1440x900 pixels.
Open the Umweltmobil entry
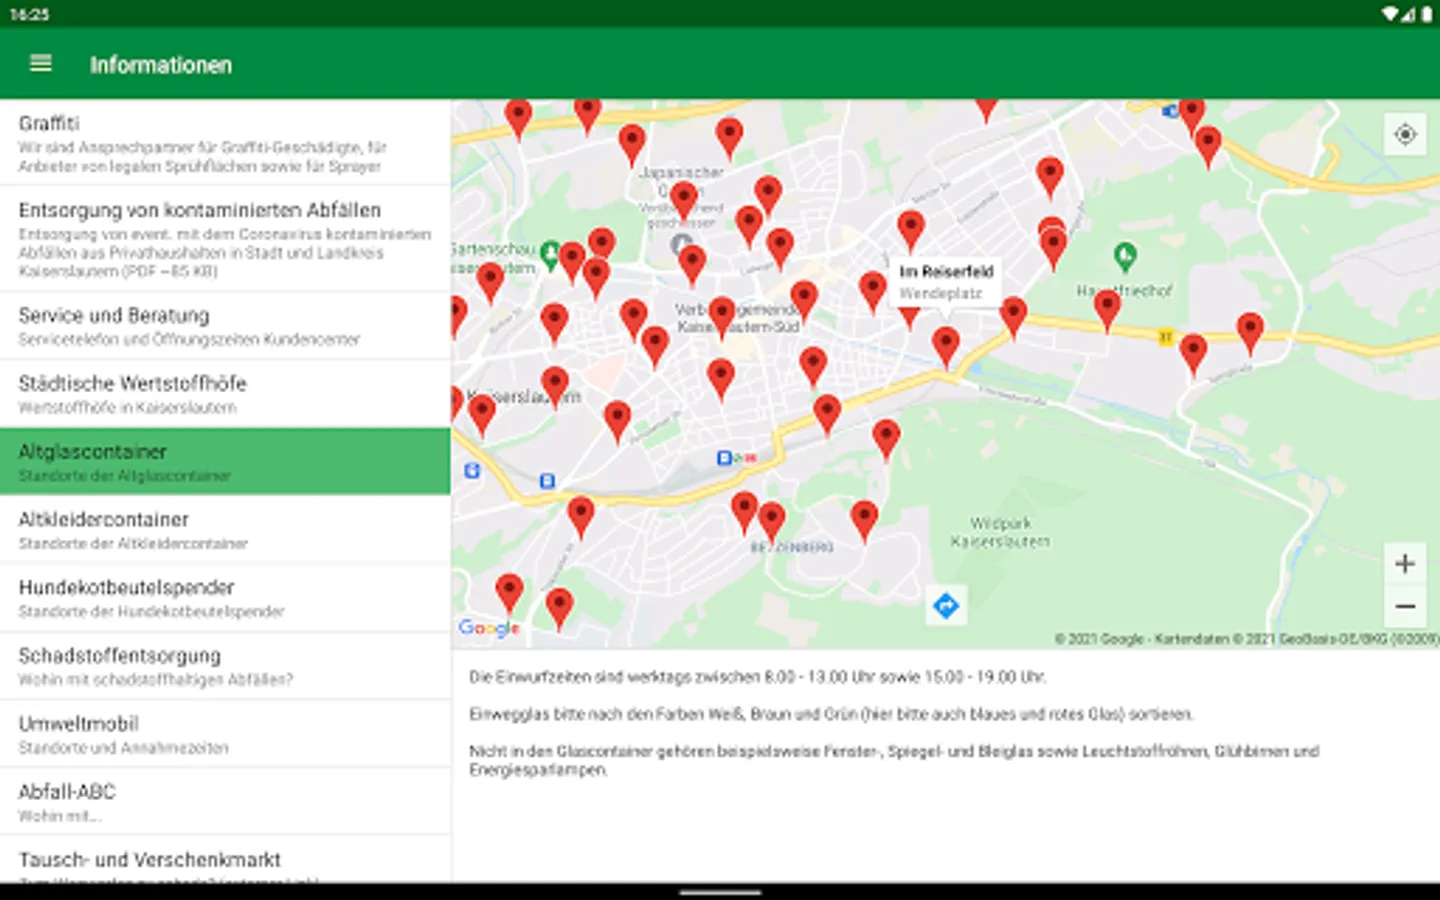225,734
